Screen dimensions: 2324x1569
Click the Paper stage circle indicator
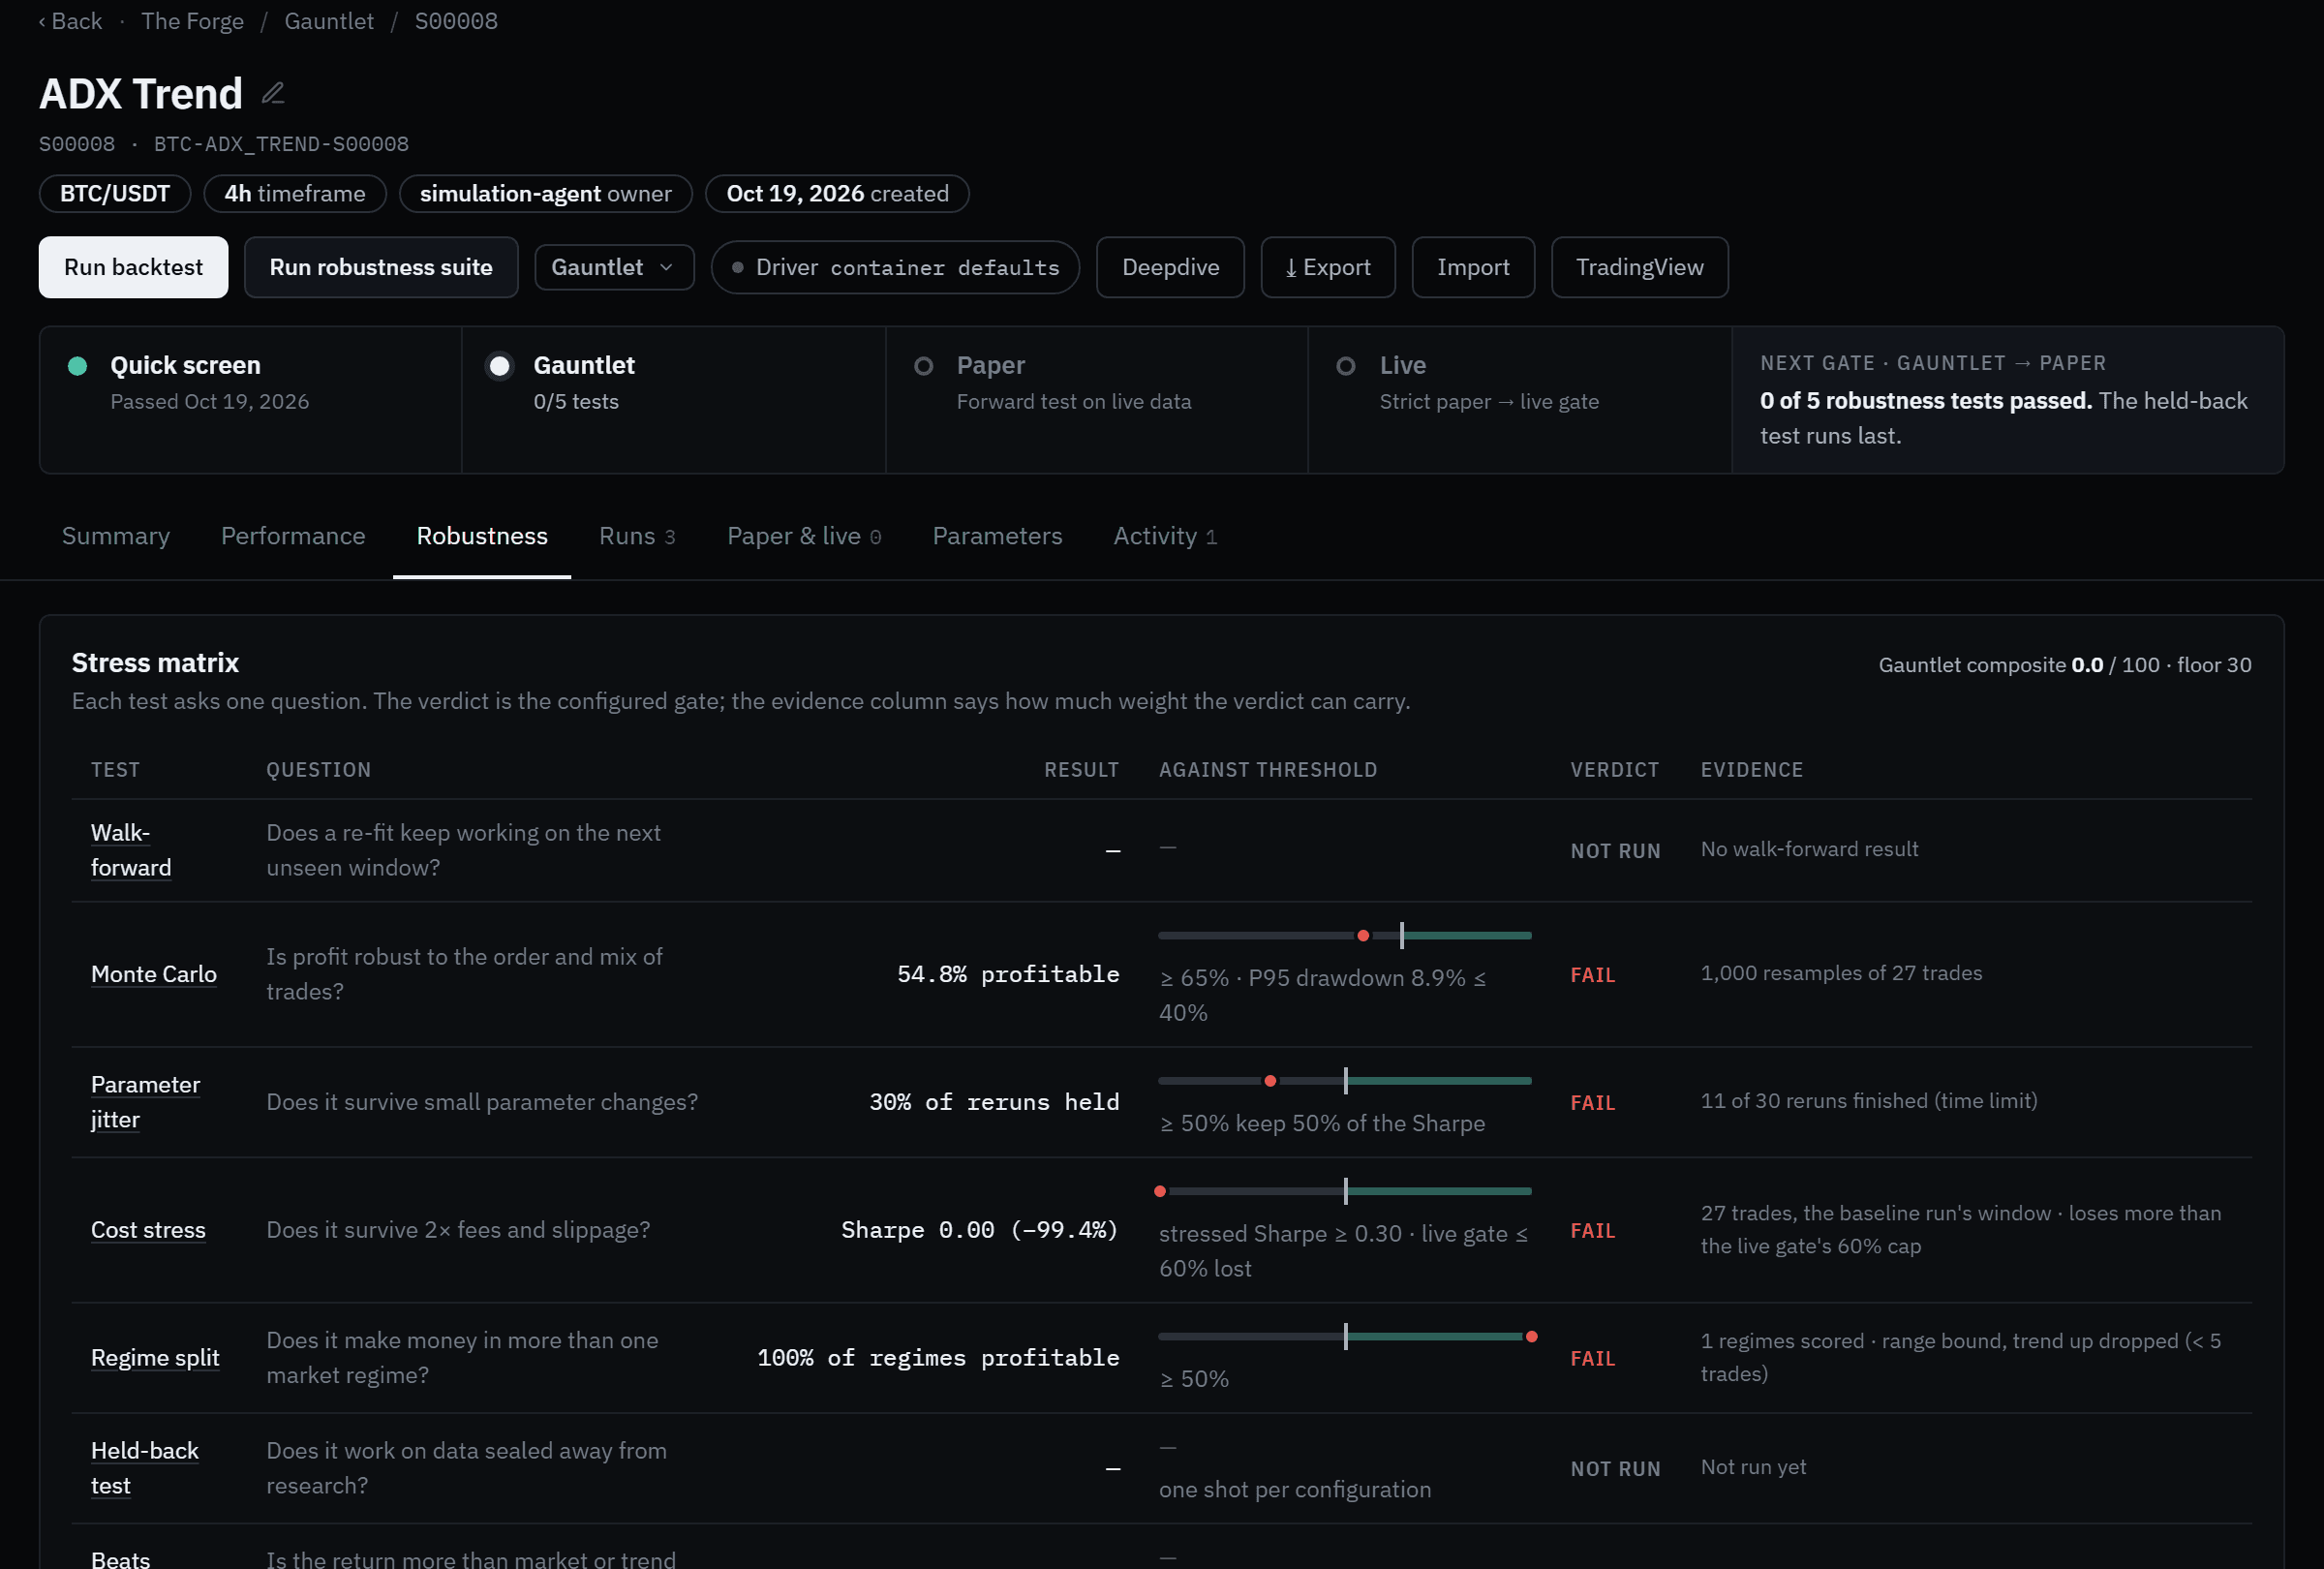[924, 366]
